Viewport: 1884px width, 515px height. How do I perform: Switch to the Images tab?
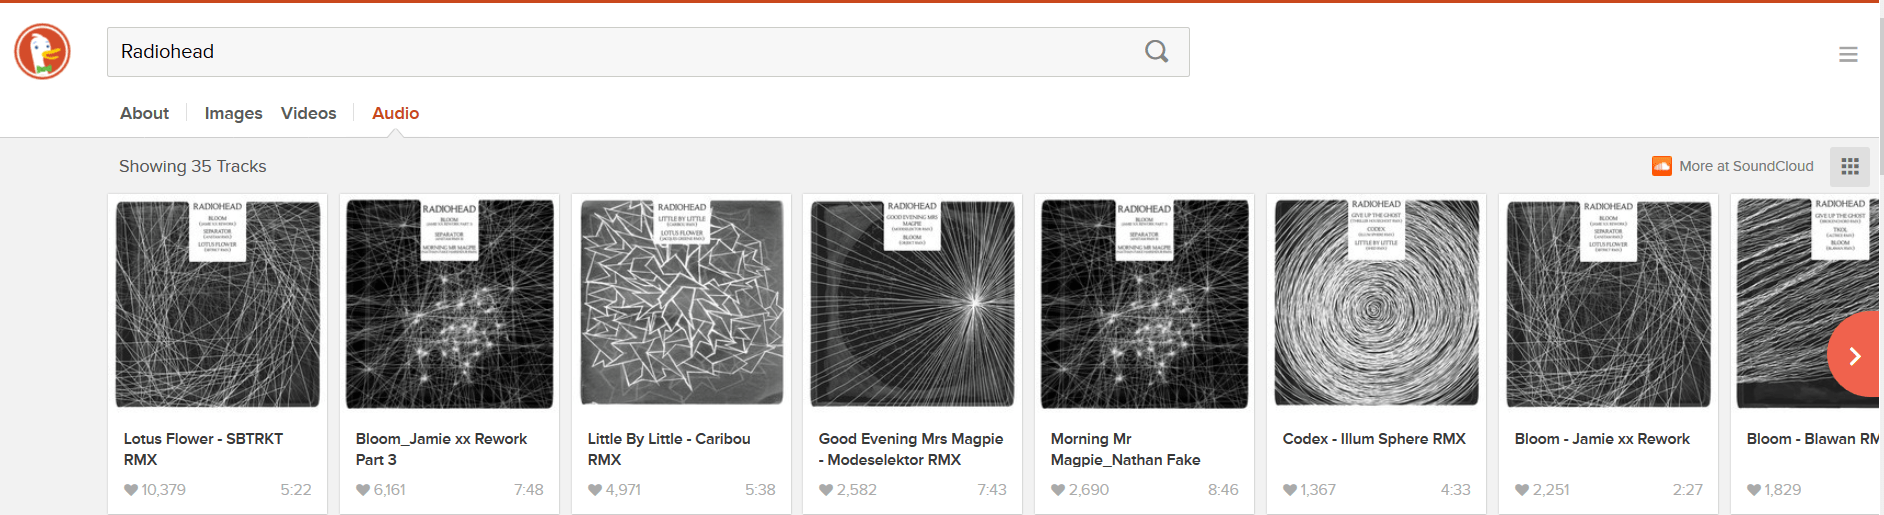(x=233, y=113)
